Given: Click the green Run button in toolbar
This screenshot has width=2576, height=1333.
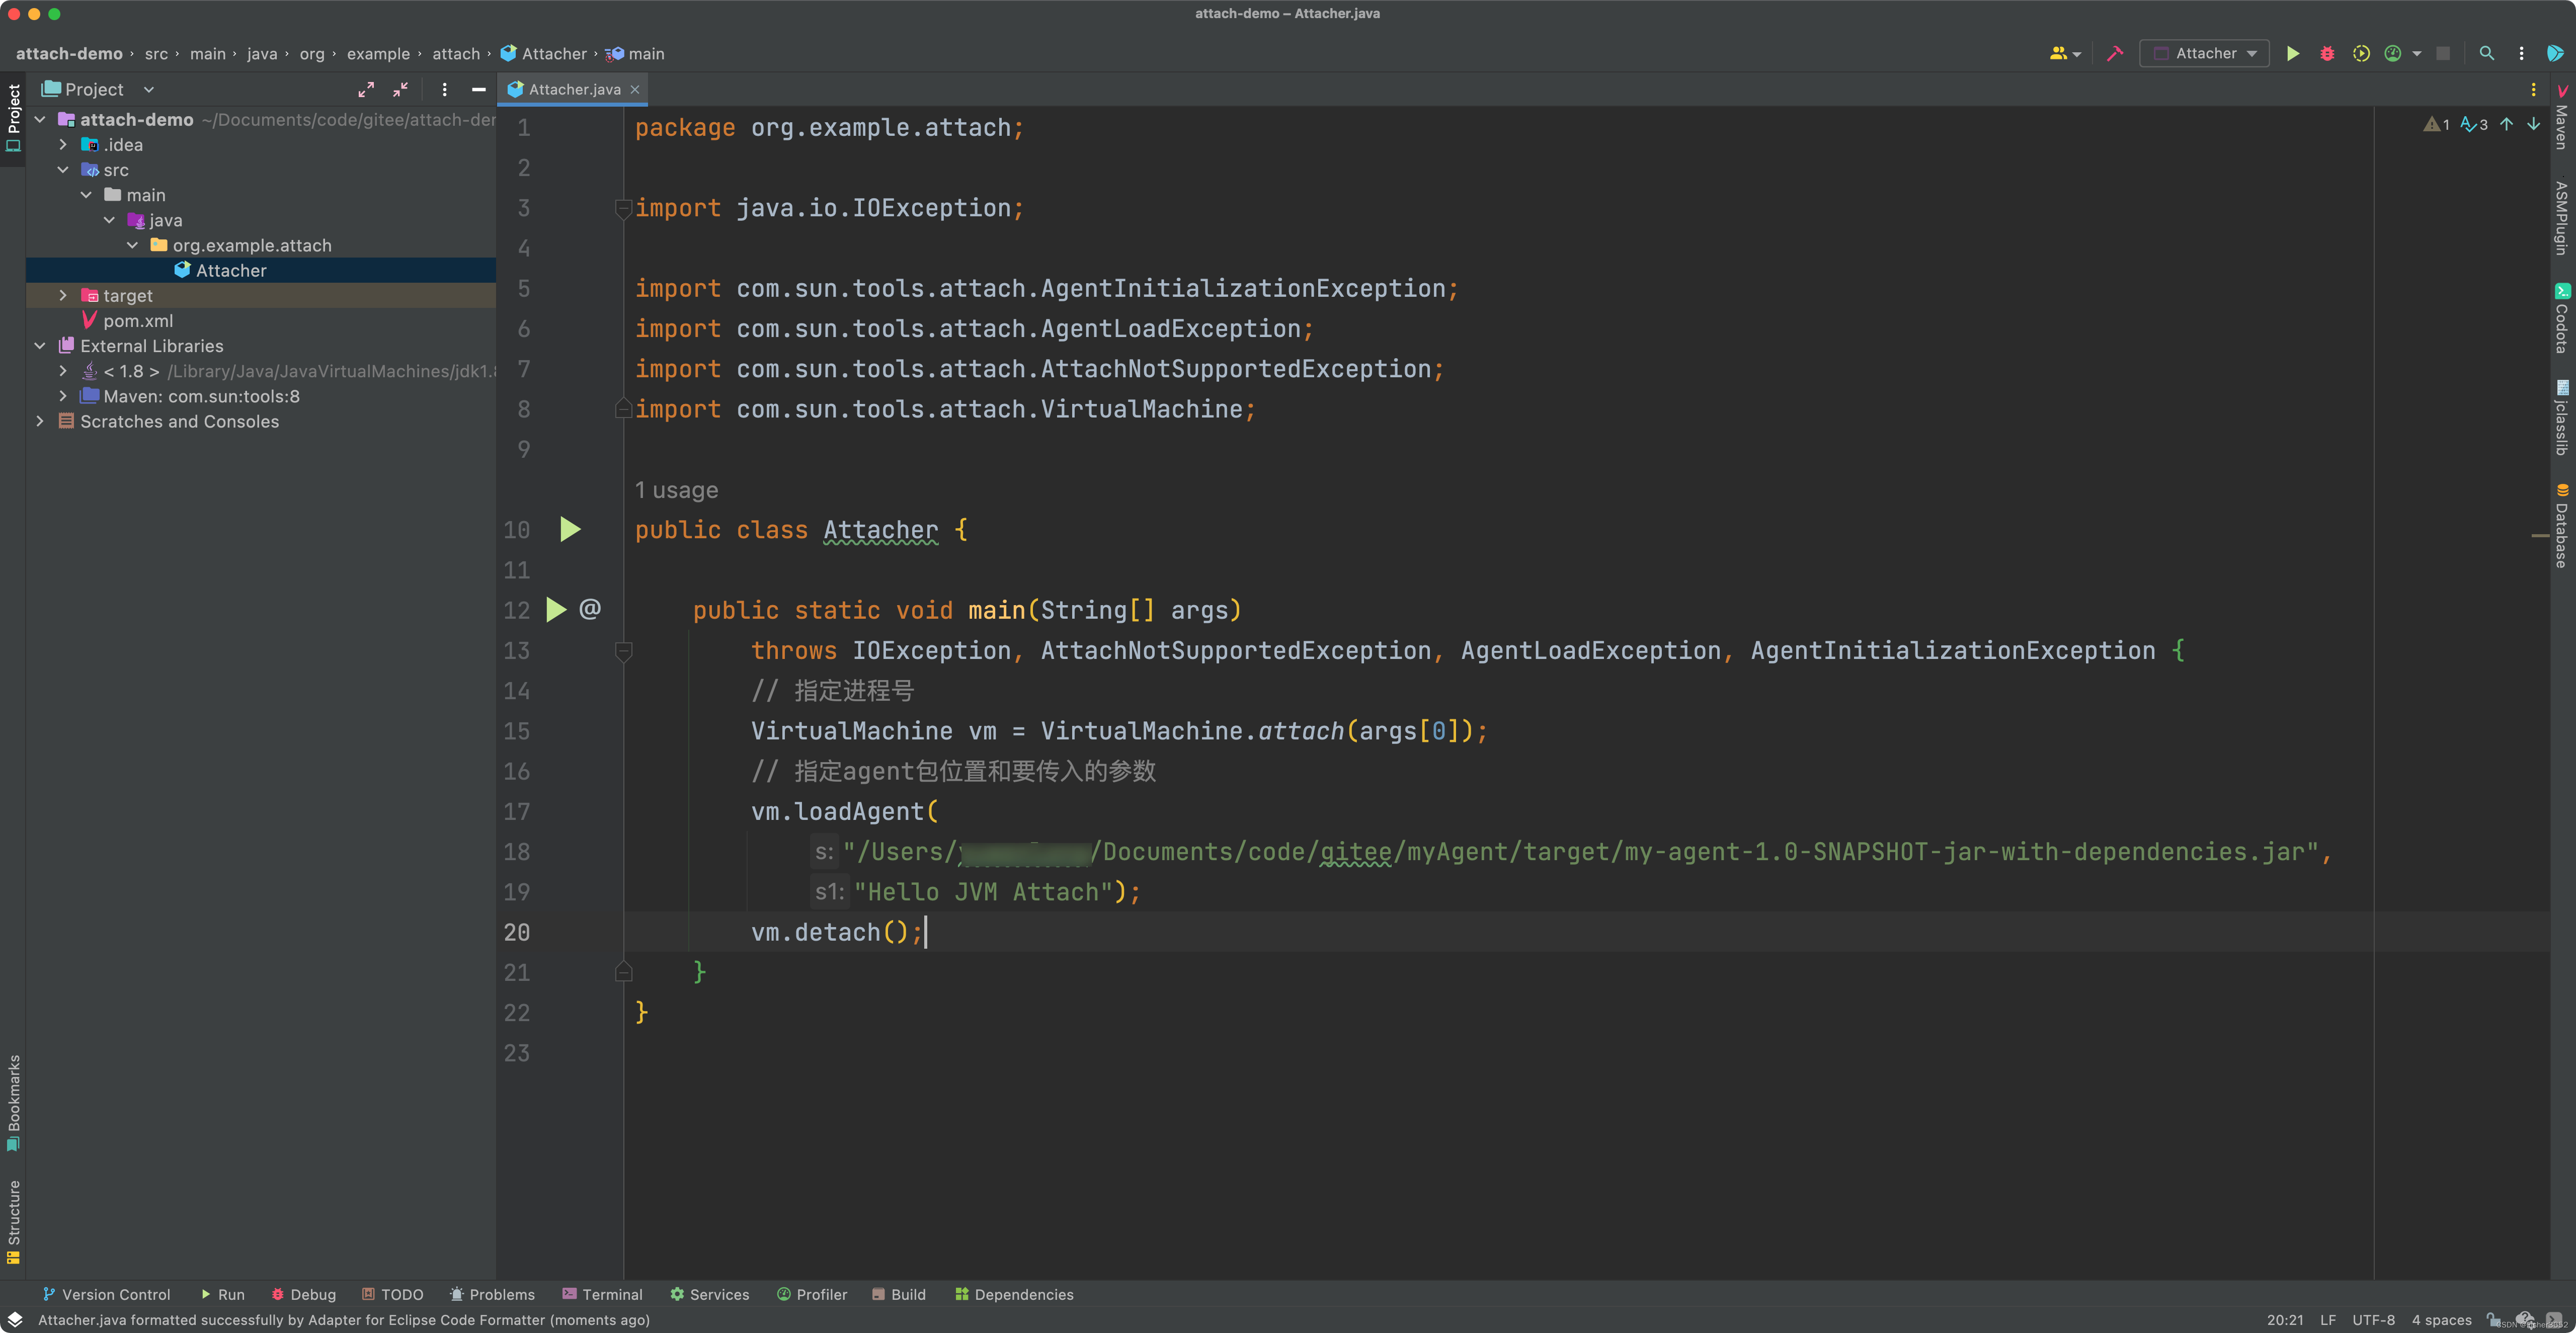Looking at the screenshot, I should pos(2292,54).
